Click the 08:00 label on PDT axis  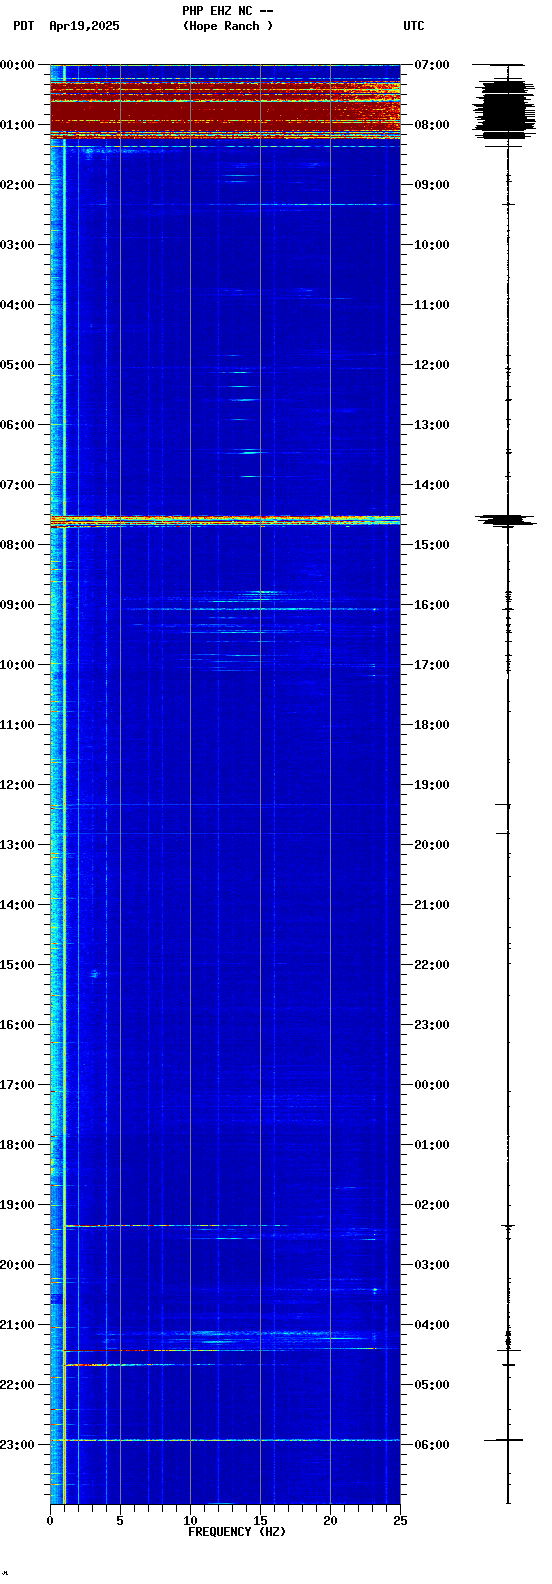tap(18, 545)
